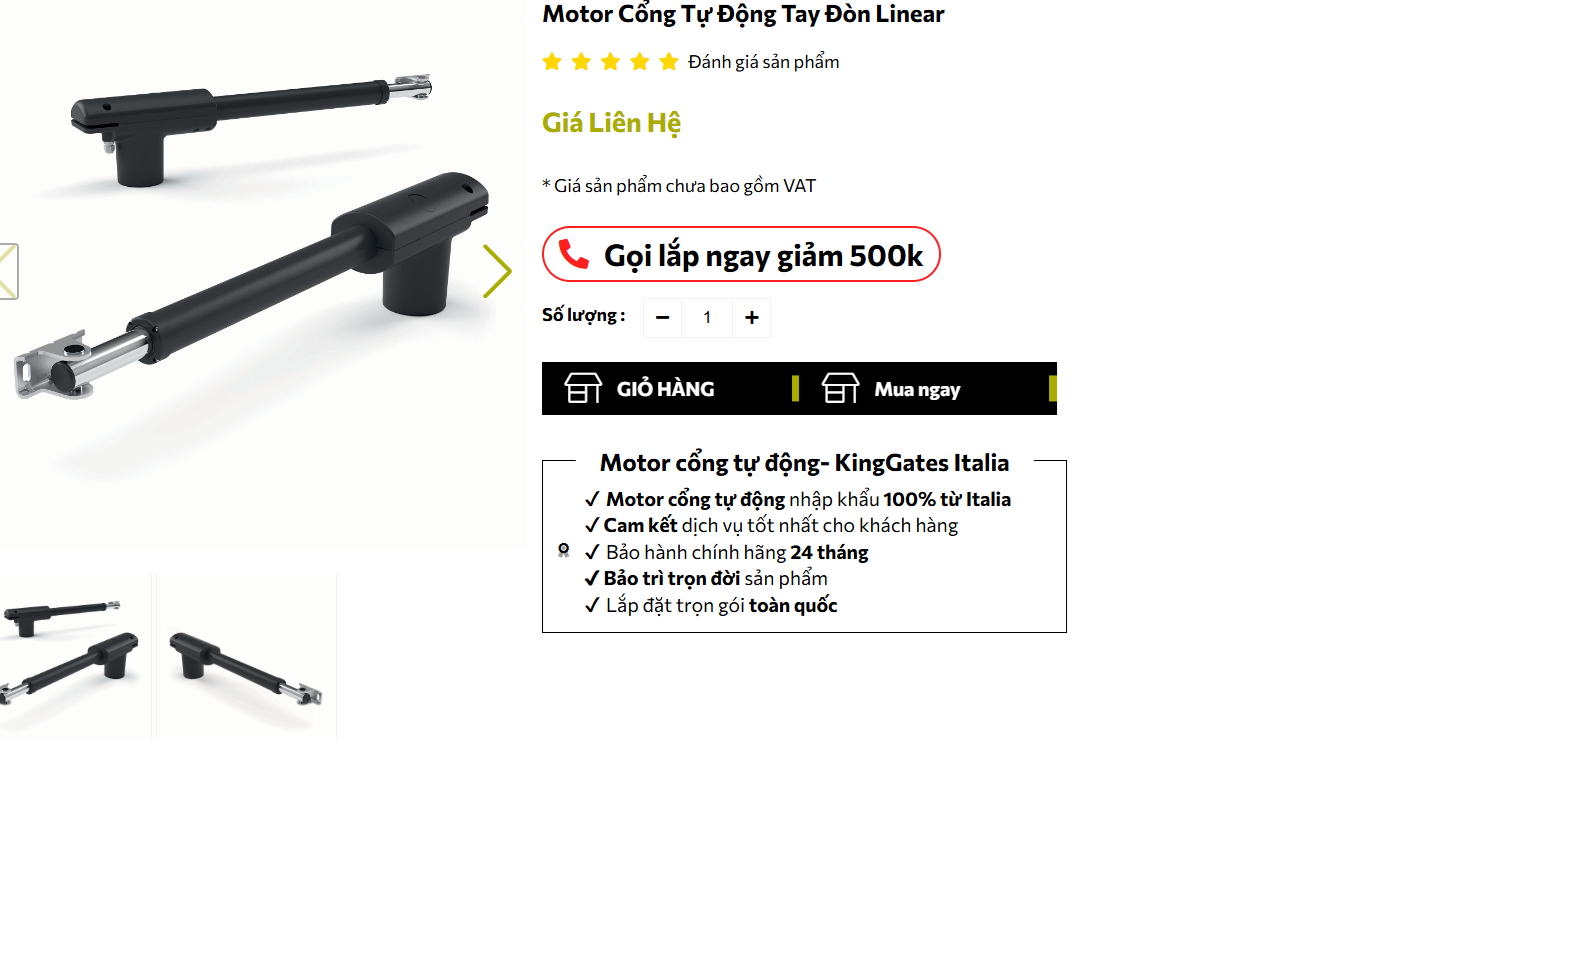Select first thumbnail showing two motors
1575x961 pixels.
coord(75,656)
